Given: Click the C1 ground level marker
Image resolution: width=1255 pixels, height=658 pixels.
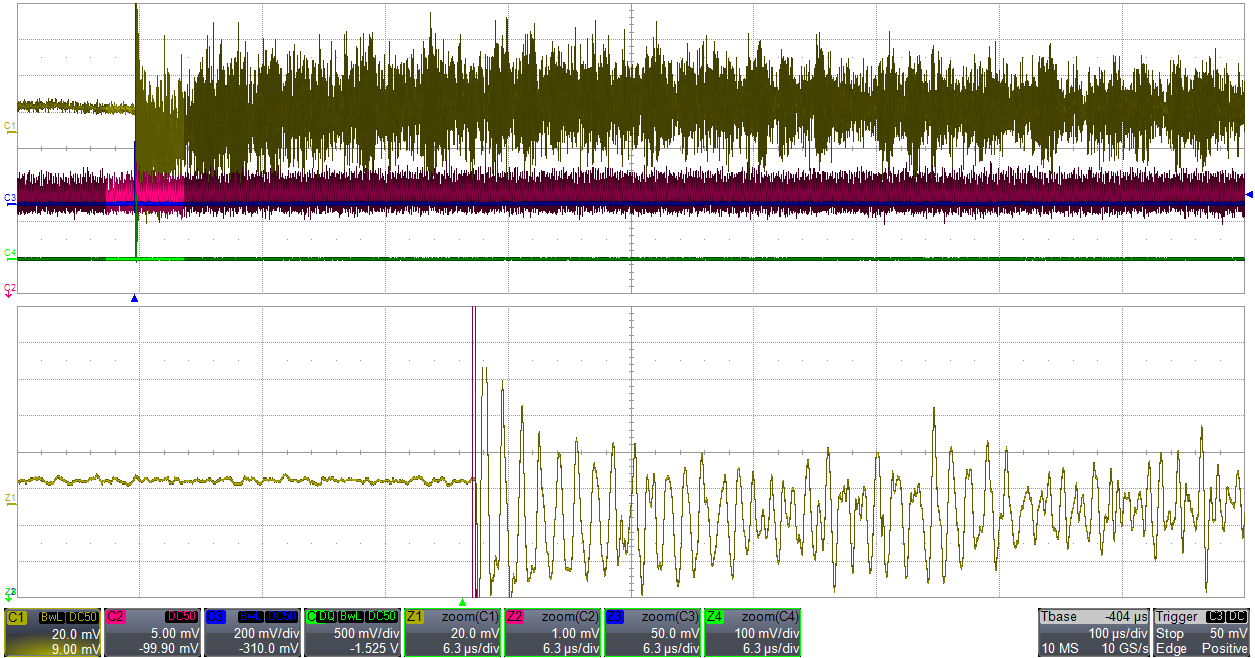Looking at the screenshot, I should [10, 126].
